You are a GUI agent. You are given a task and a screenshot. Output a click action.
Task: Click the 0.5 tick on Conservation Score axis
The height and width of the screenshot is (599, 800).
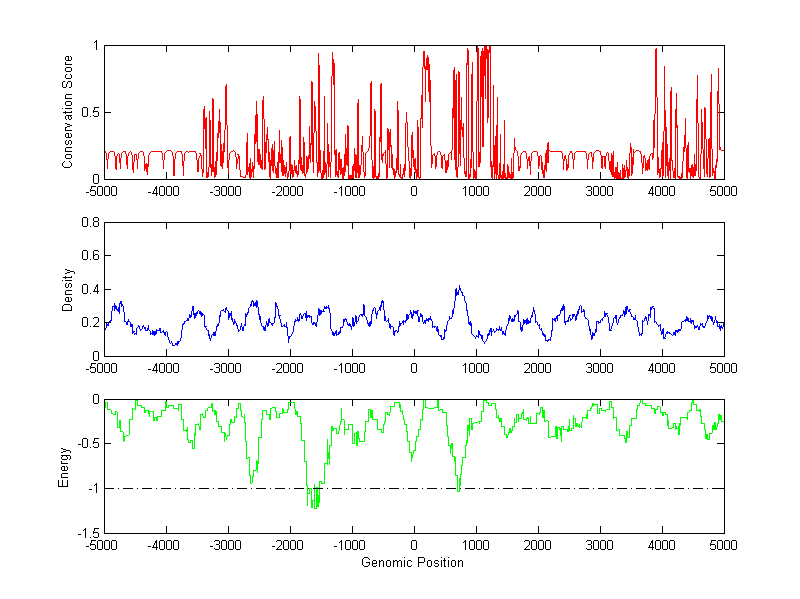click(x=89, y=112)
